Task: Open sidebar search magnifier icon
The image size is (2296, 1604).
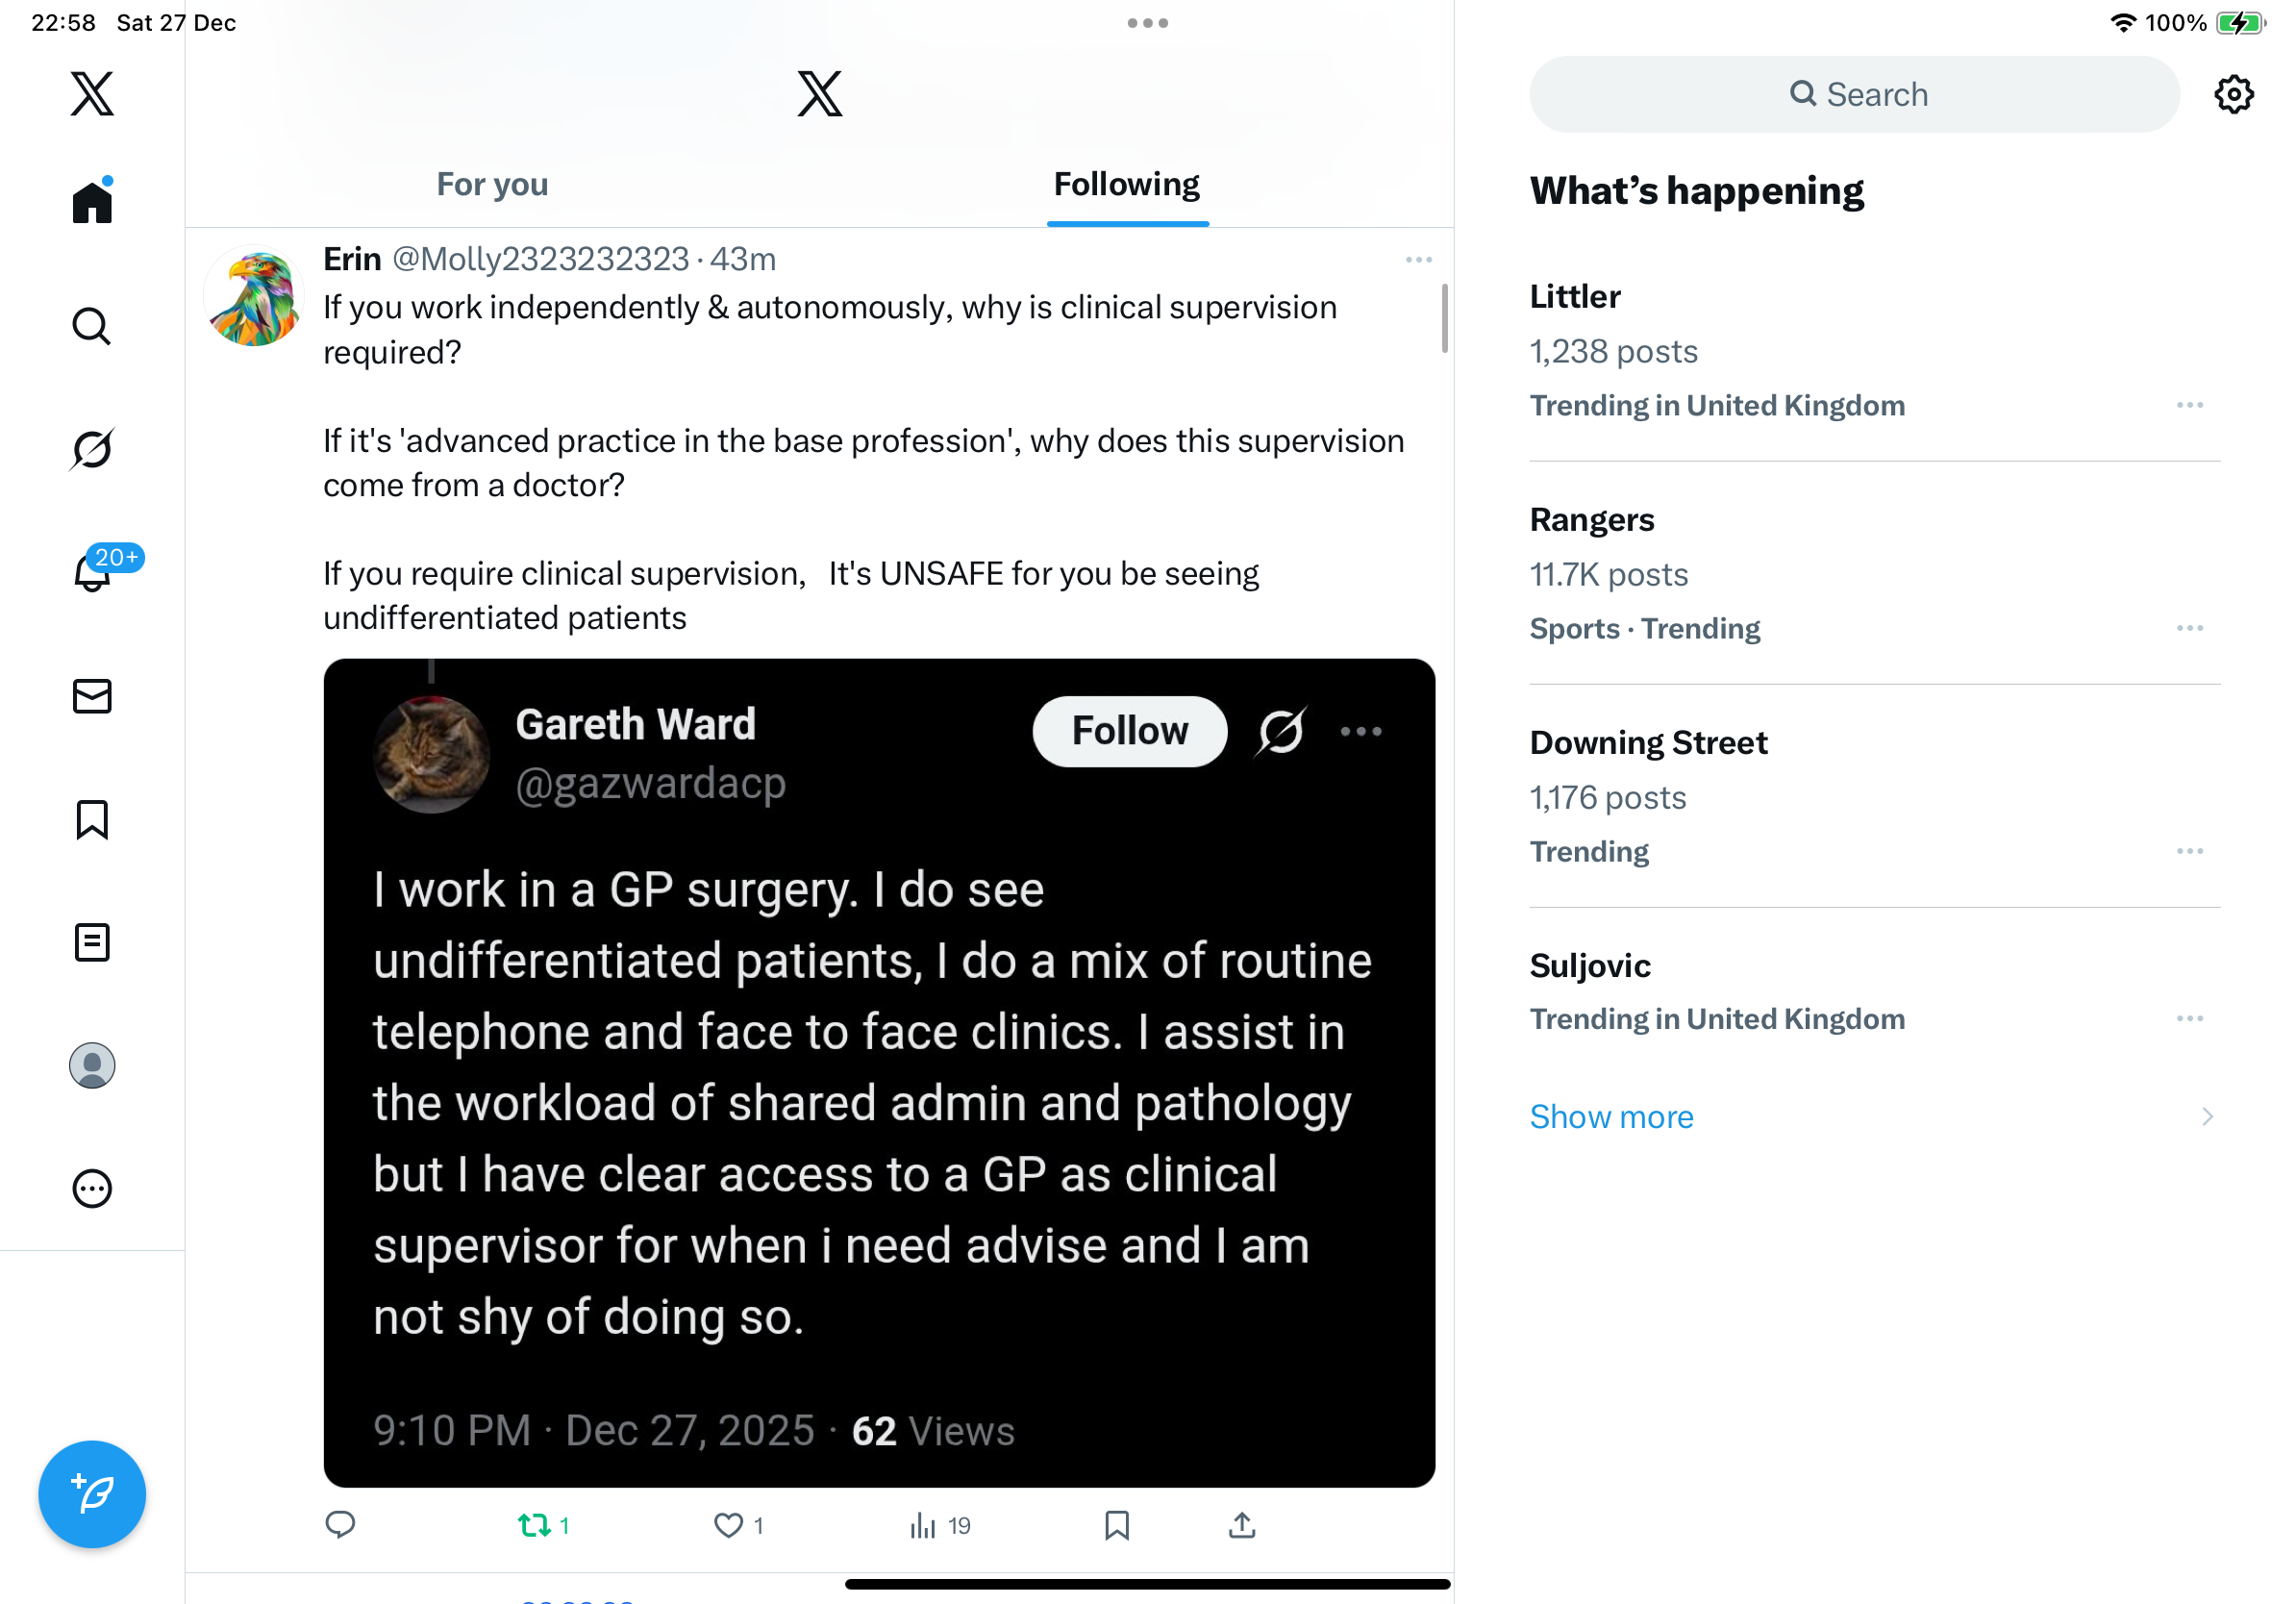Action: pyautogui.click(x=92, y=326)
